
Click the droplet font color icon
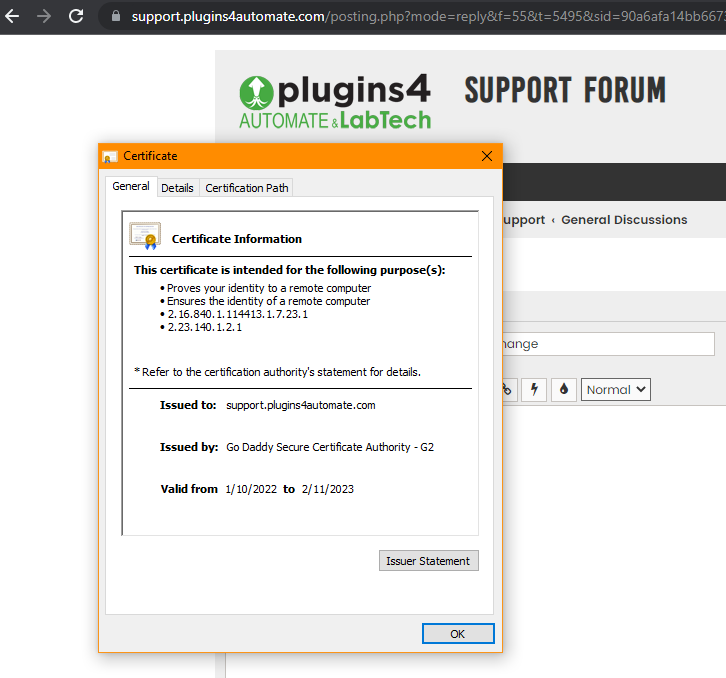(563, 389)
